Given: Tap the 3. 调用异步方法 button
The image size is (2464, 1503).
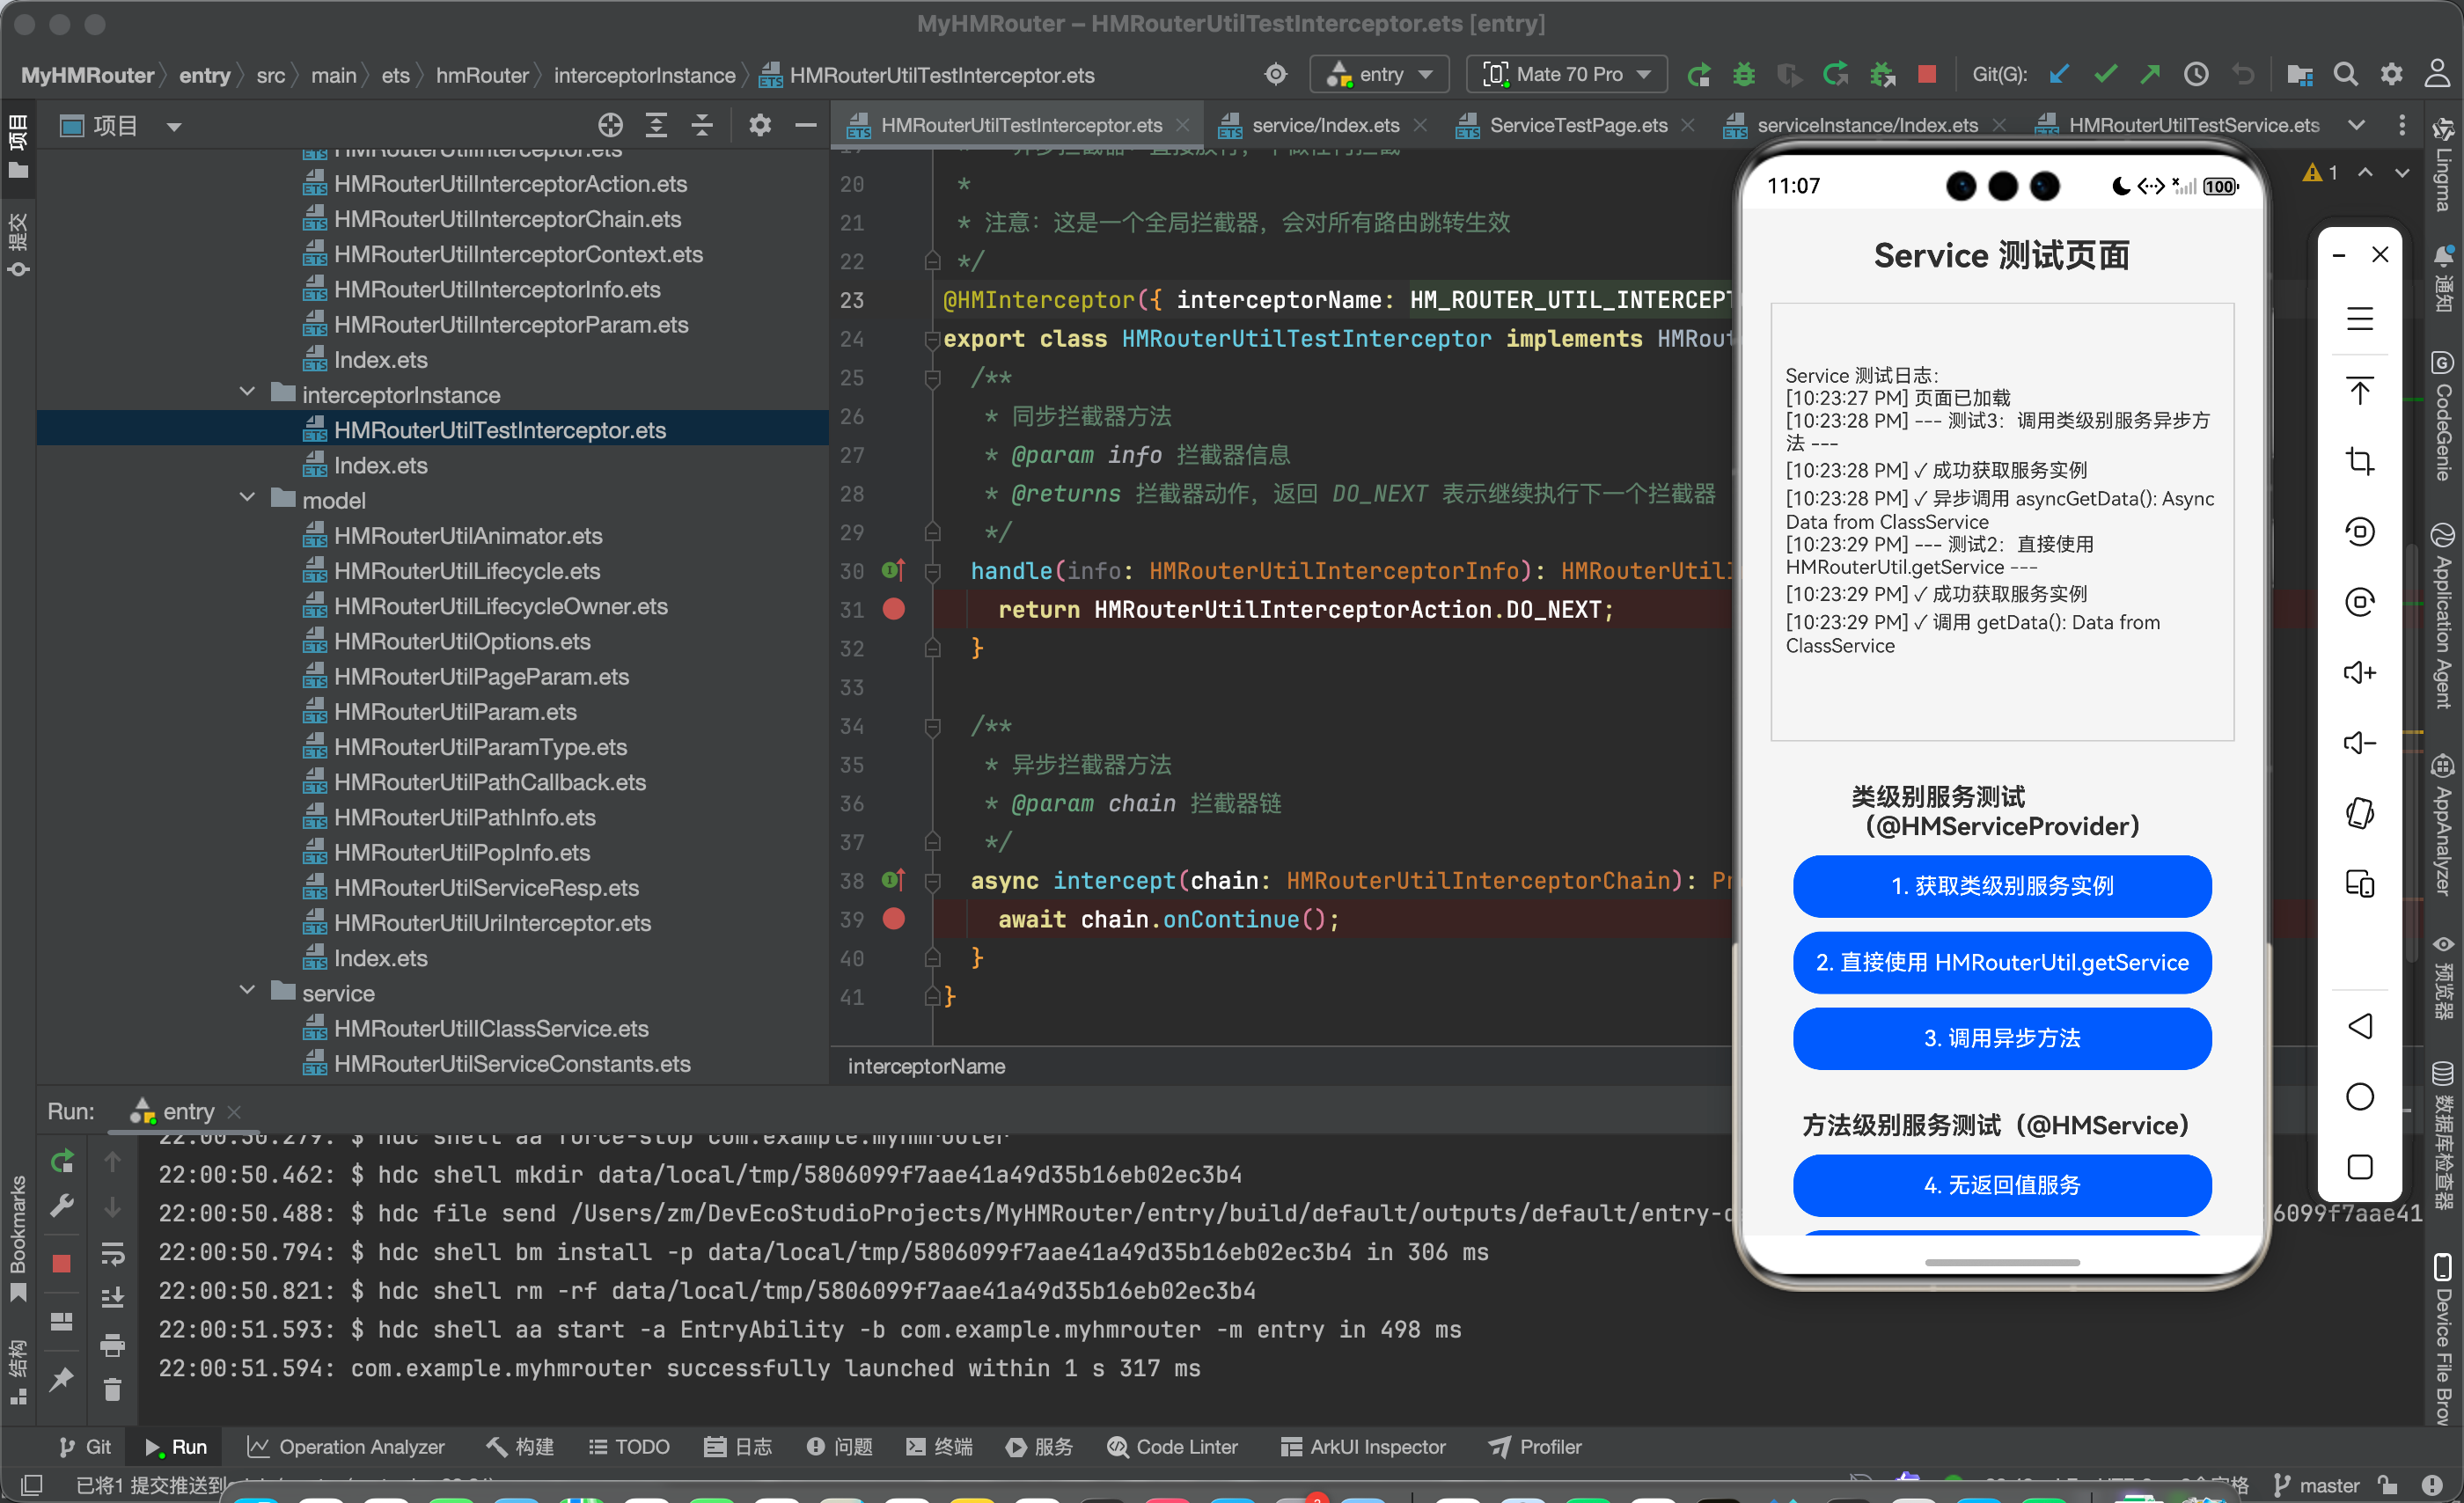Looking at the screenshot, I should pos(2001,1038).
